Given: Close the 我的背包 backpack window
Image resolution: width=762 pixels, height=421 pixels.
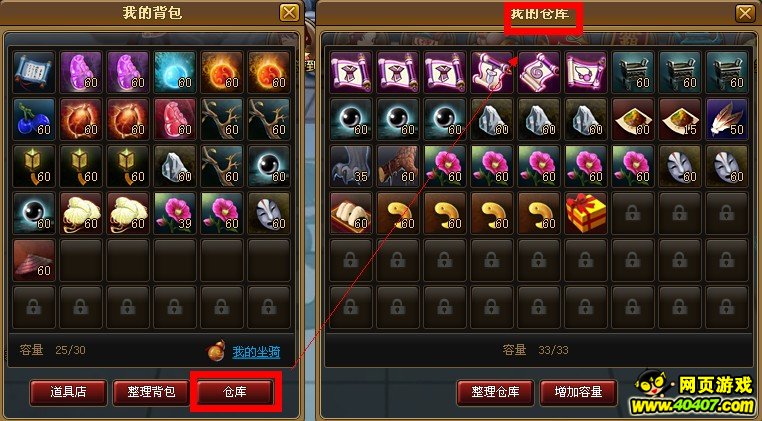Looking at the screenshot, I should 289,12.
